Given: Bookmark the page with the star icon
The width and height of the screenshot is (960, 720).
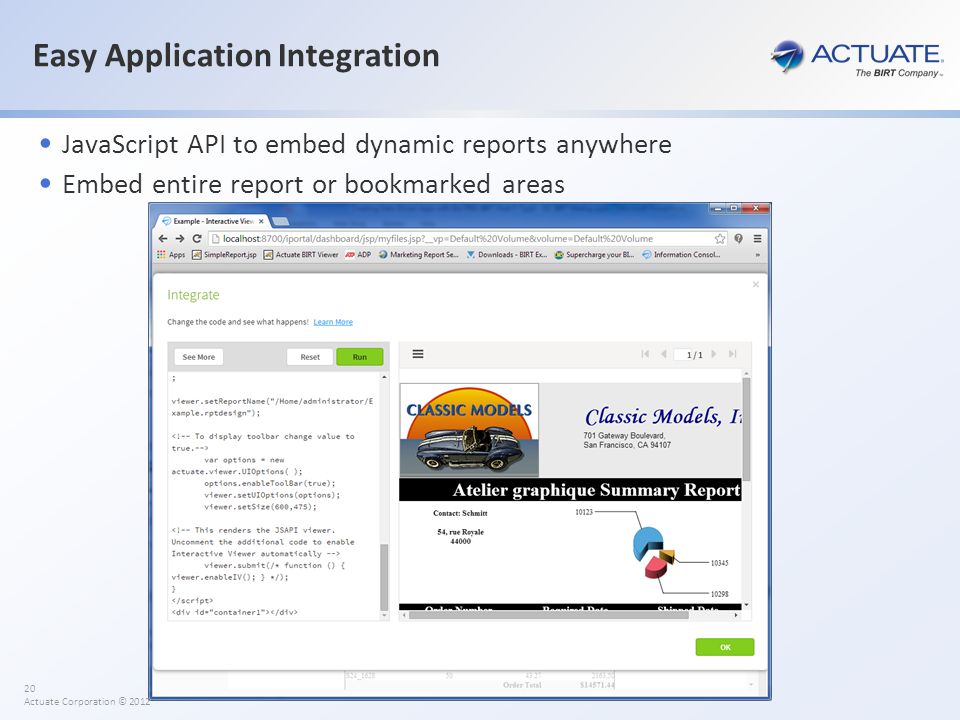Looking at the screenshot, I should (x=720, y=239).
